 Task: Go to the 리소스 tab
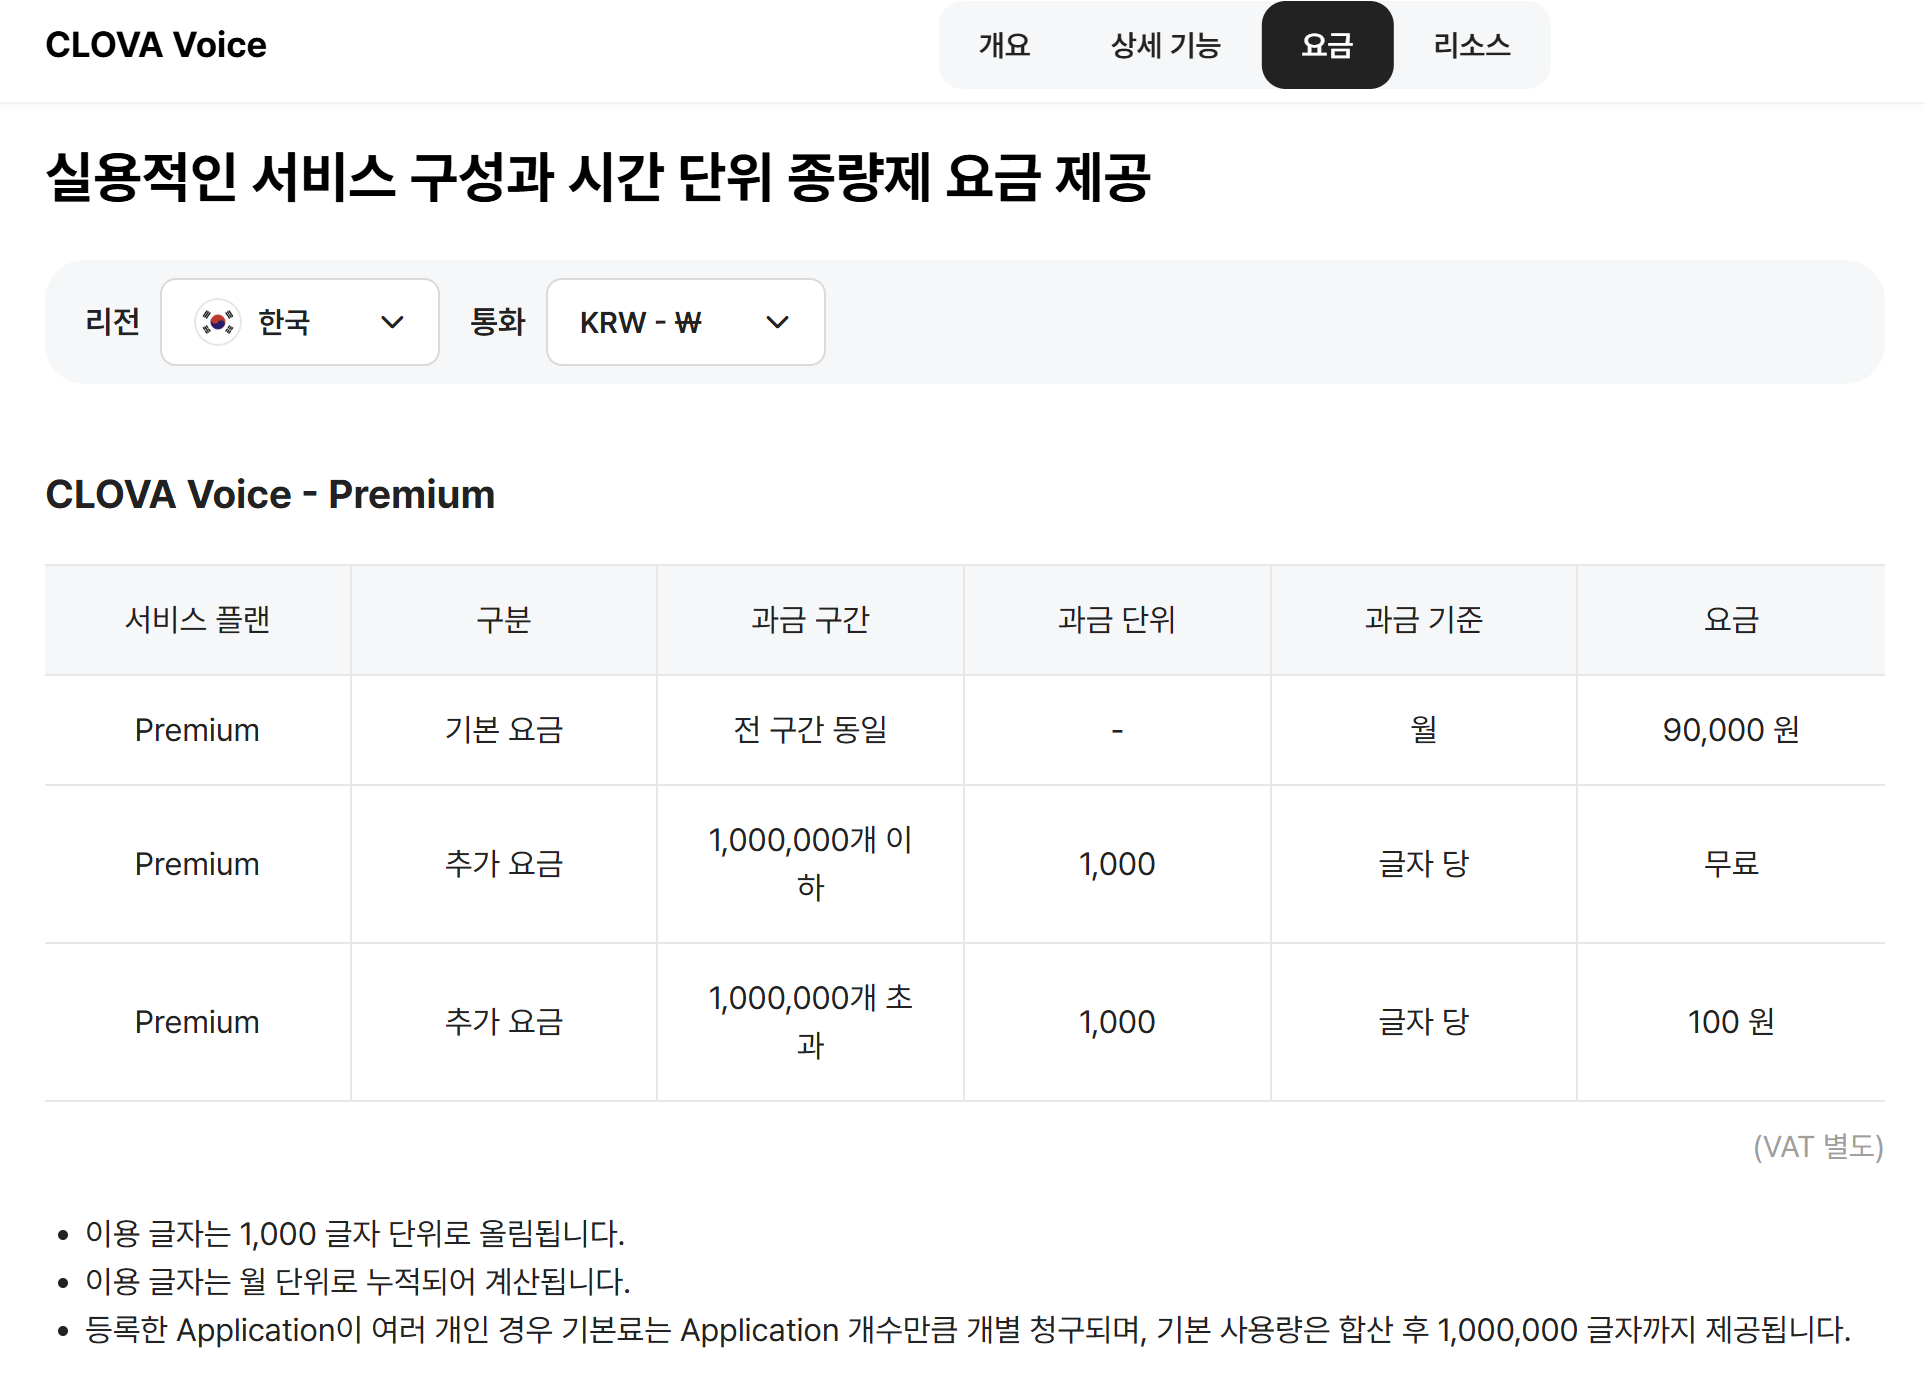click(x=1471, y=45)
